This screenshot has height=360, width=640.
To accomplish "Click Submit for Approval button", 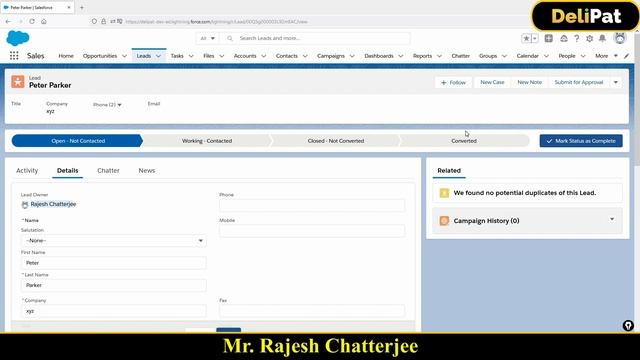I will [x=578, y=82].
